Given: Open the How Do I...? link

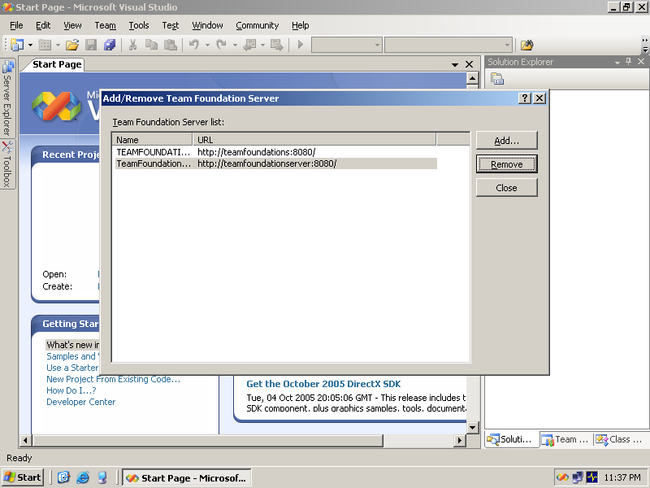Looking at the screenshot, I should click(71, 391).
